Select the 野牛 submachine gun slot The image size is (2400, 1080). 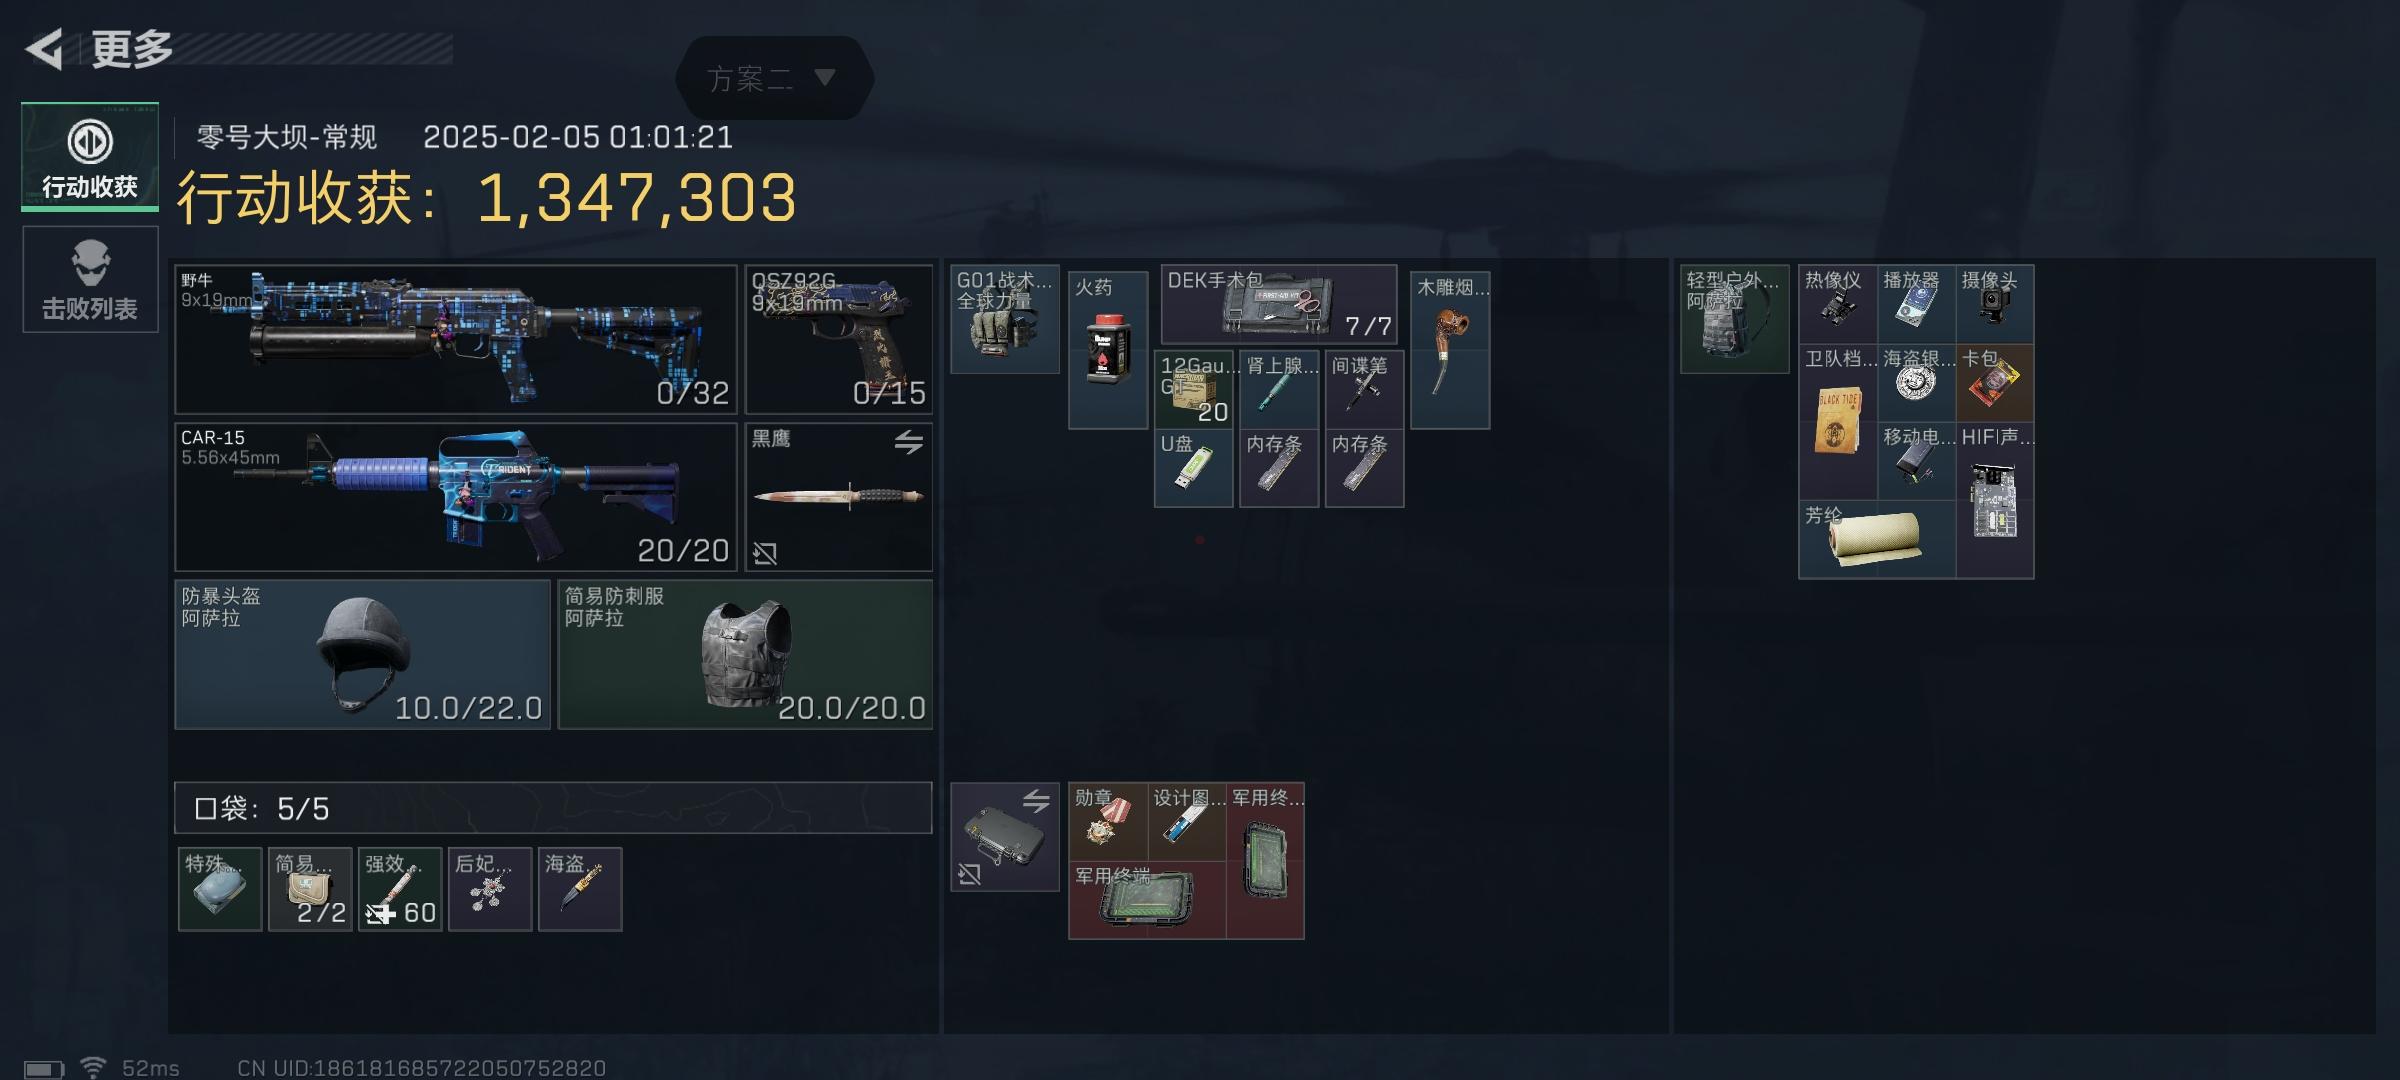pos(456,340)
